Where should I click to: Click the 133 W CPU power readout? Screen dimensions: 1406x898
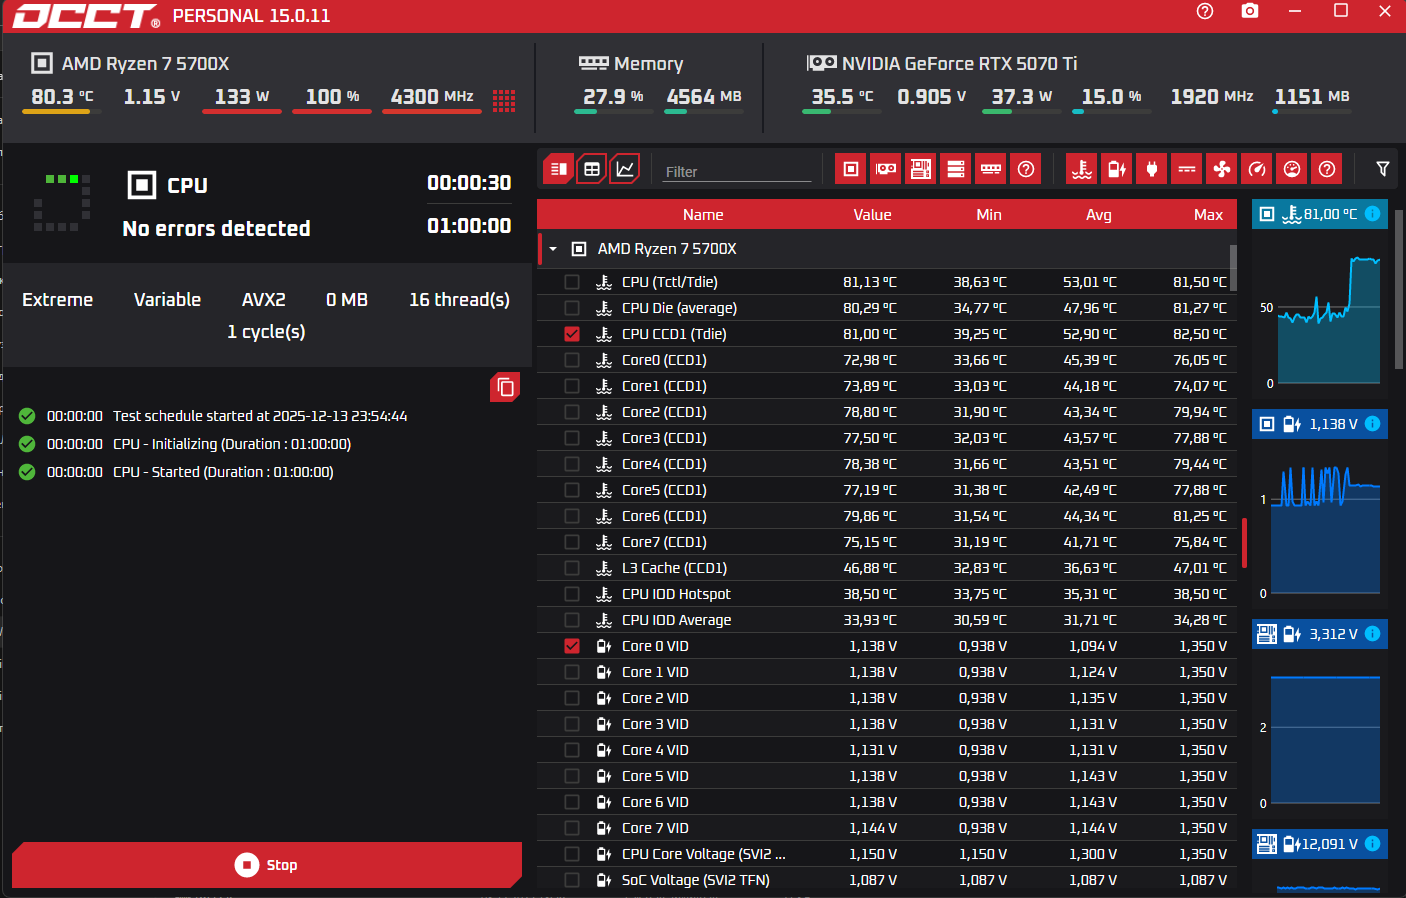point(242,97)
